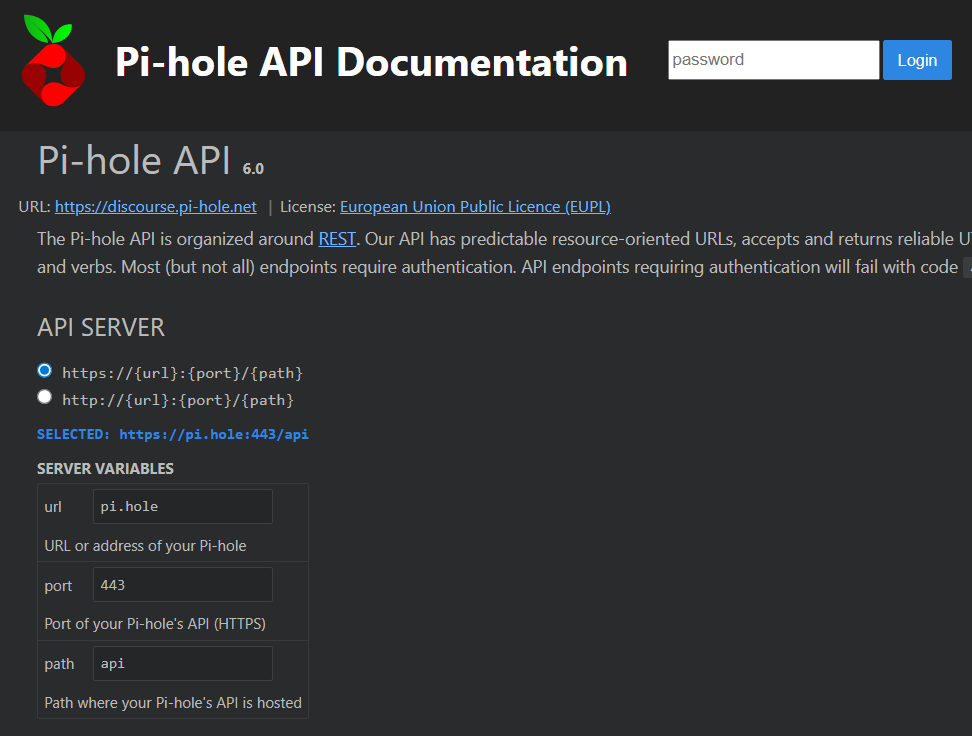
Task: Click the 'Path where your Pi-hole's API is hosted' description
Action: (173, 703)
